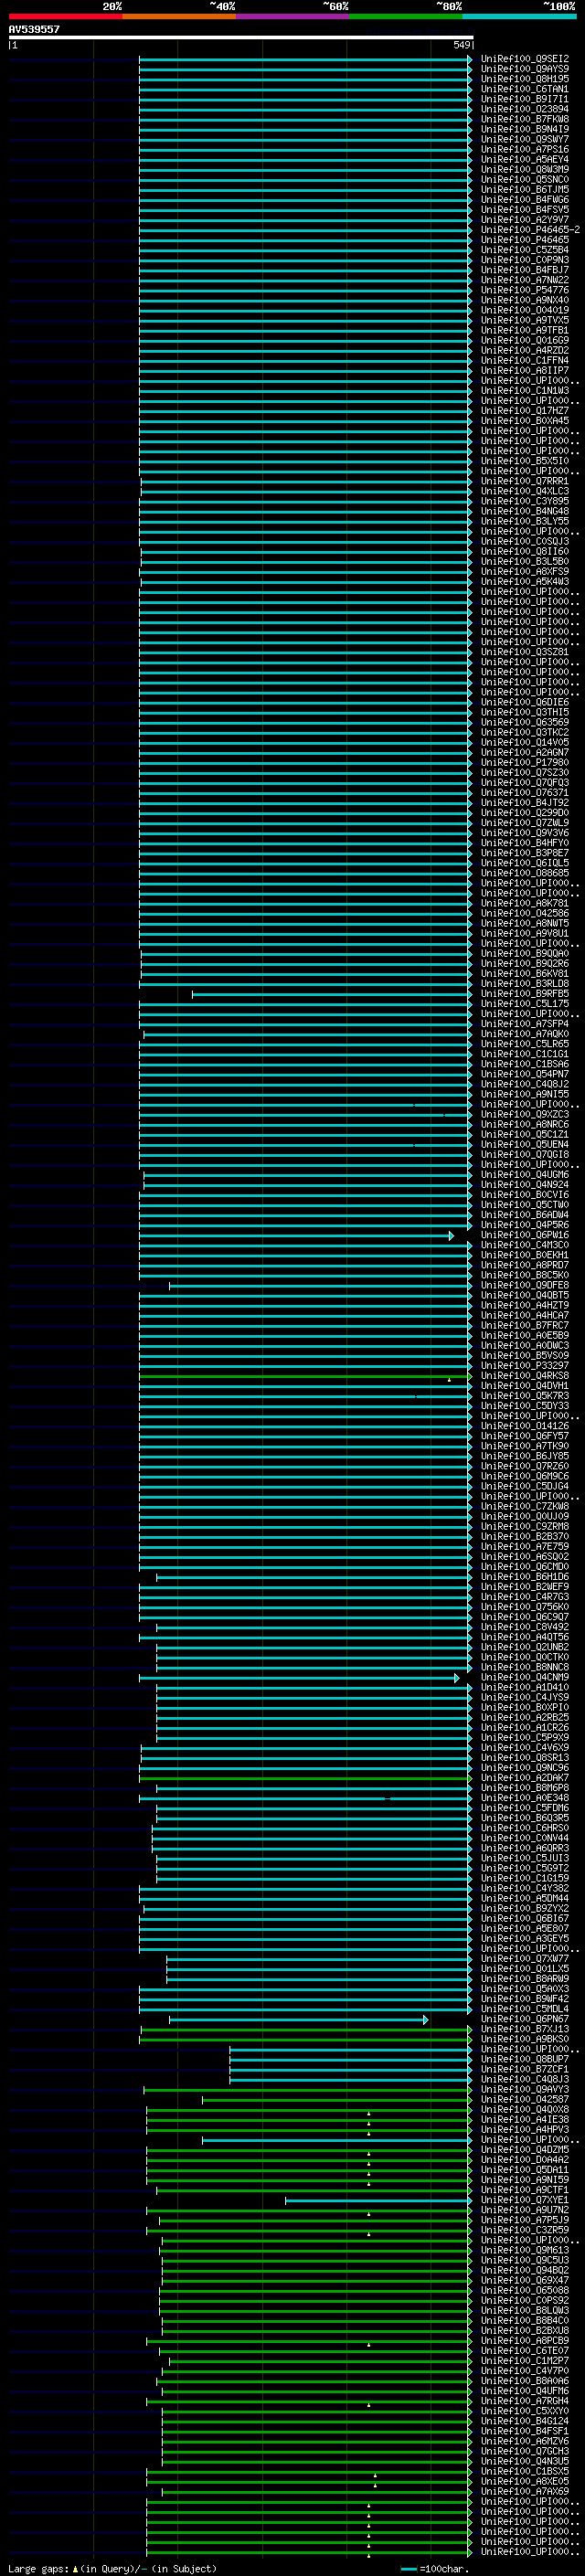Image resolution: width=585 pixels, height=2576 pixels.
Task: Select hit label UniRef100_B9N4I9
Action: point(525,129)
